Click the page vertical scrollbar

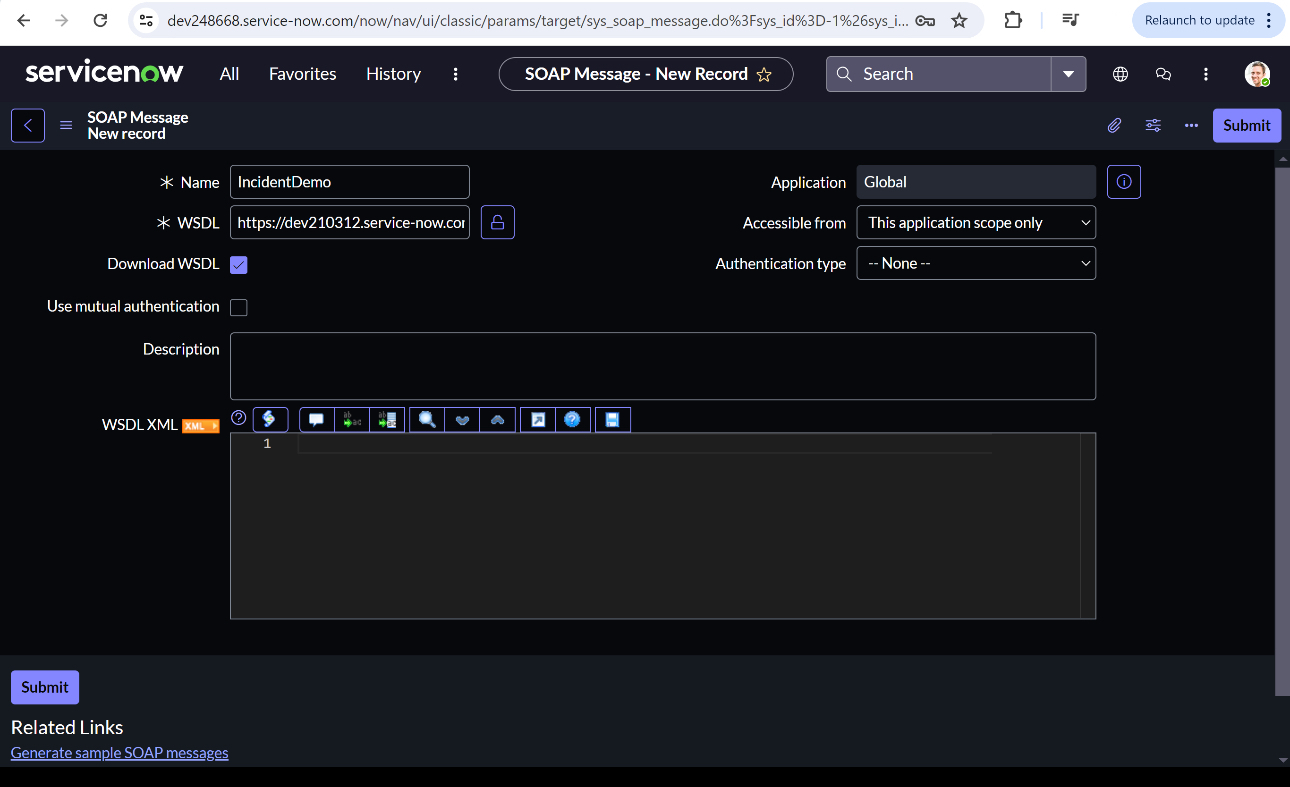(1282, 430)
